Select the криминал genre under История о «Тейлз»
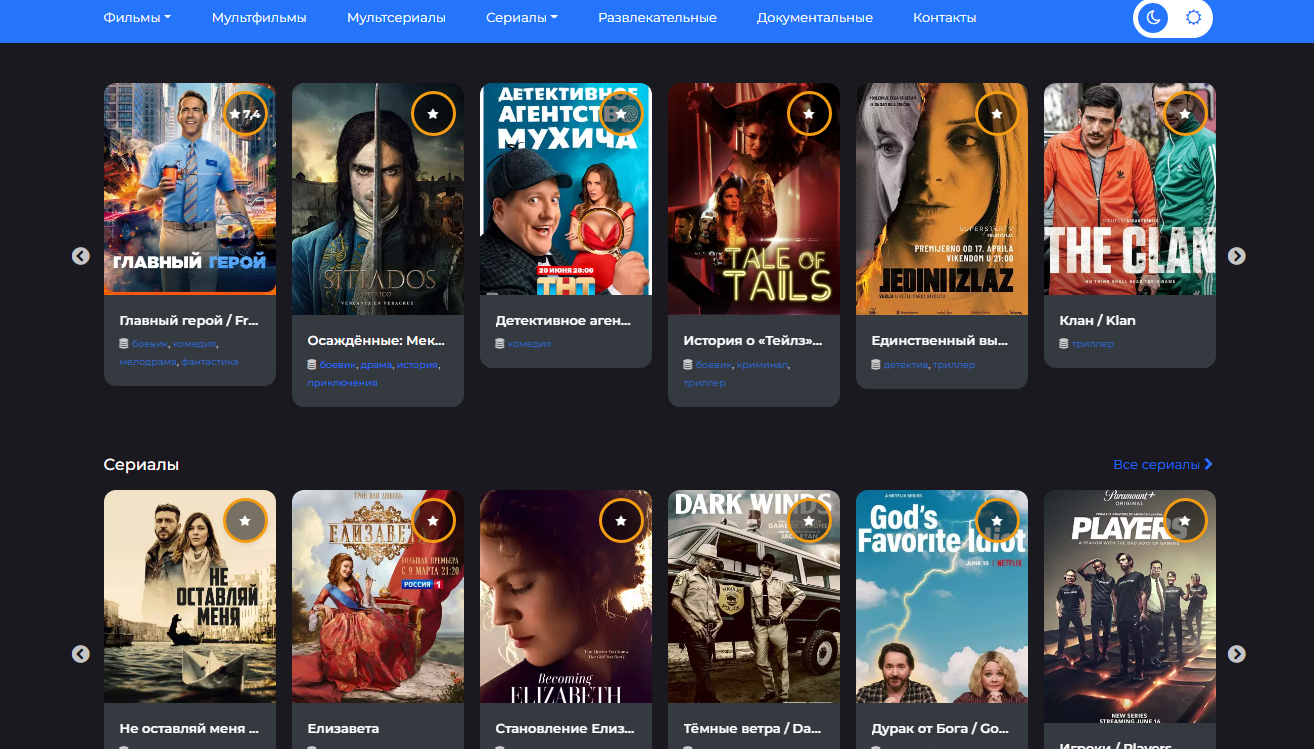 coord(762,364)
